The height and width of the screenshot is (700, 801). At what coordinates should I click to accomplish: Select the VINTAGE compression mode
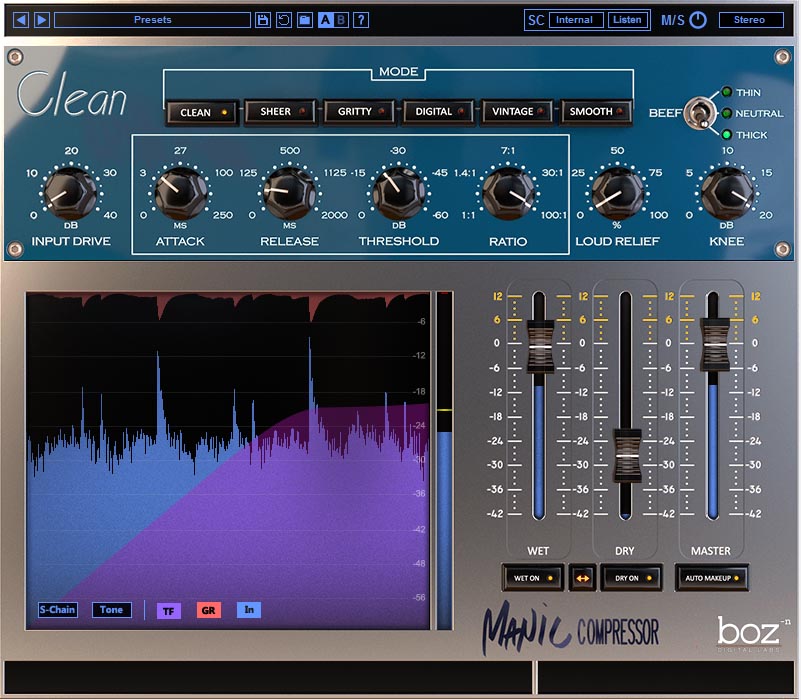516,112
